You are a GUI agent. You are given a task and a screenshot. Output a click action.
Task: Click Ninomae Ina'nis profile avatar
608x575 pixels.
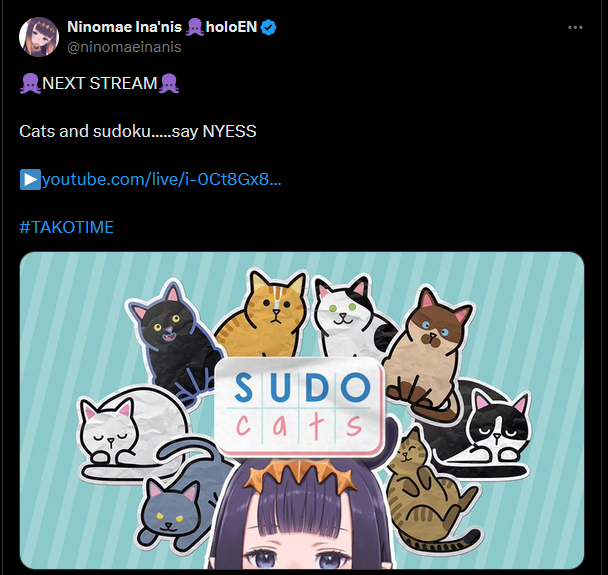point(39,37)
